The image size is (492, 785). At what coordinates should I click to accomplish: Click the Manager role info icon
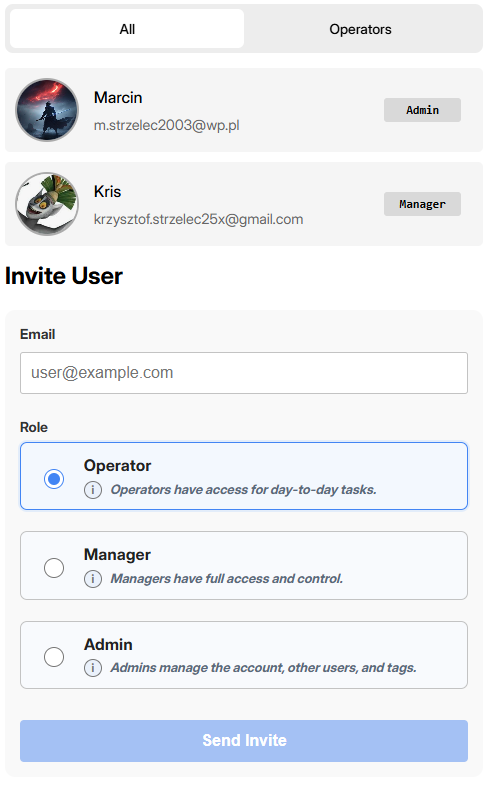(x=93, y=579)
